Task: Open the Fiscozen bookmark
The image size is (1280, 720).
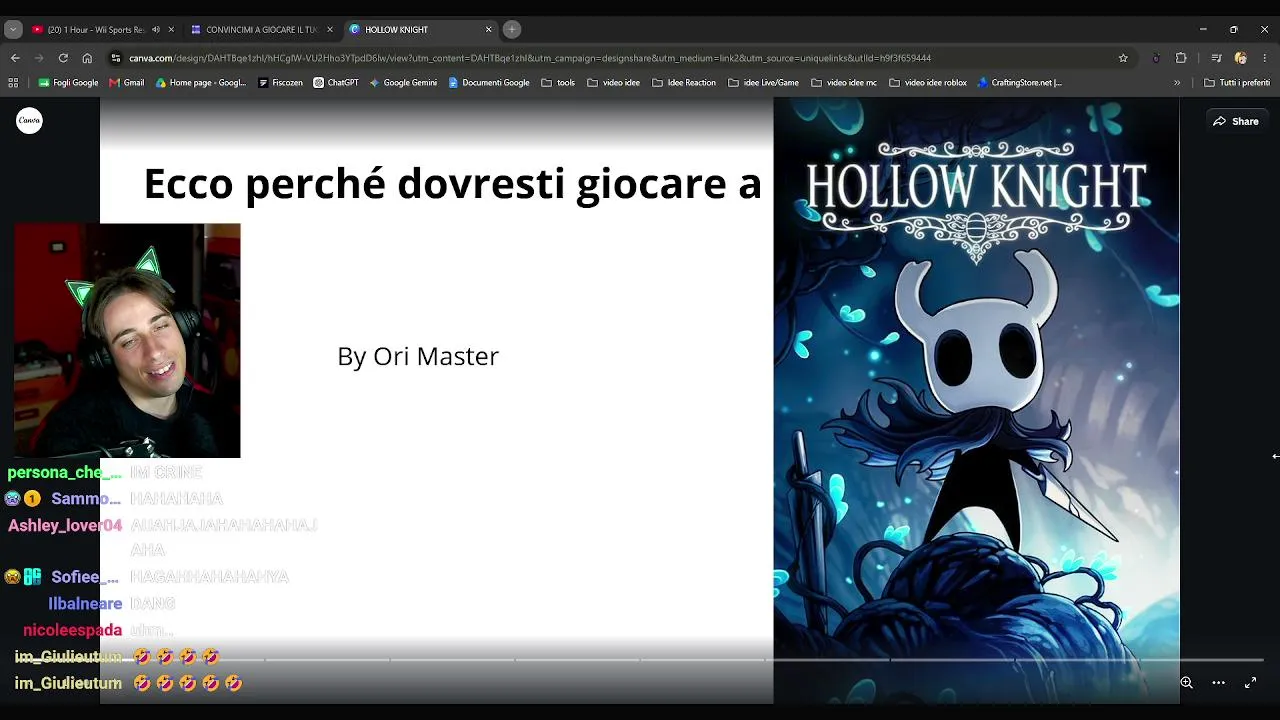Action: 280,83
